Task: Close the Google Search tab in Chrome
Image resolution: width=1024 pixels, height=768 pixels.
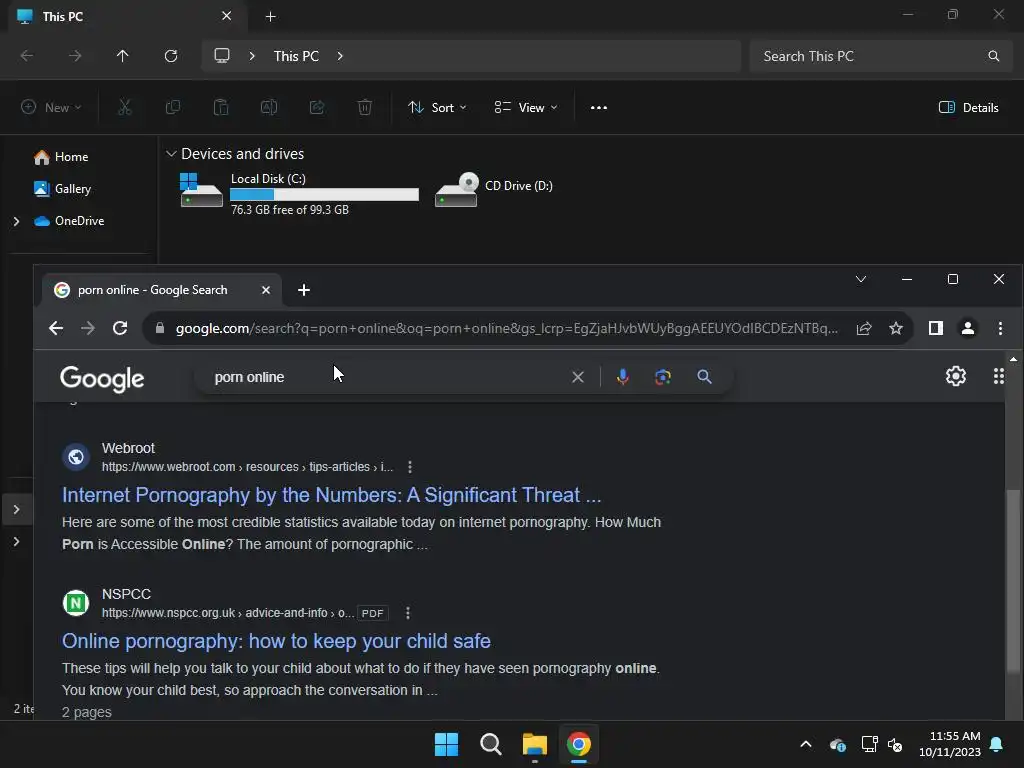Action: click(266, 290)
